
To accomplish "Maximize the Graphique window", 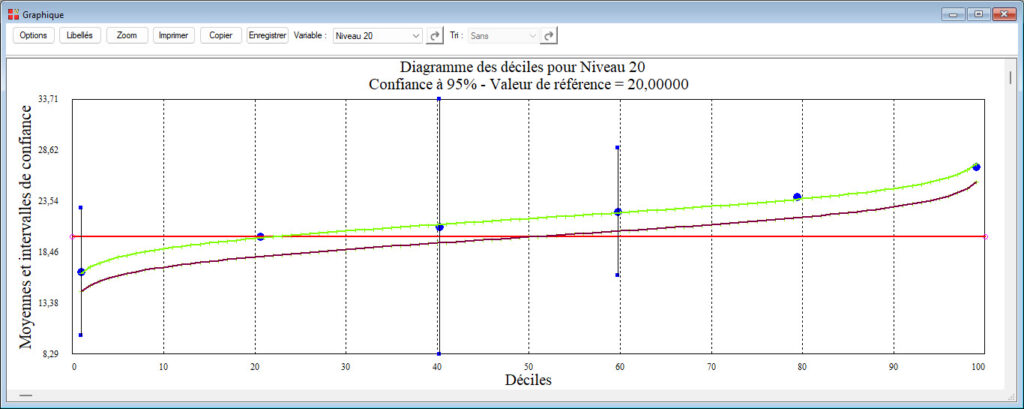I will tap(977, 14).
